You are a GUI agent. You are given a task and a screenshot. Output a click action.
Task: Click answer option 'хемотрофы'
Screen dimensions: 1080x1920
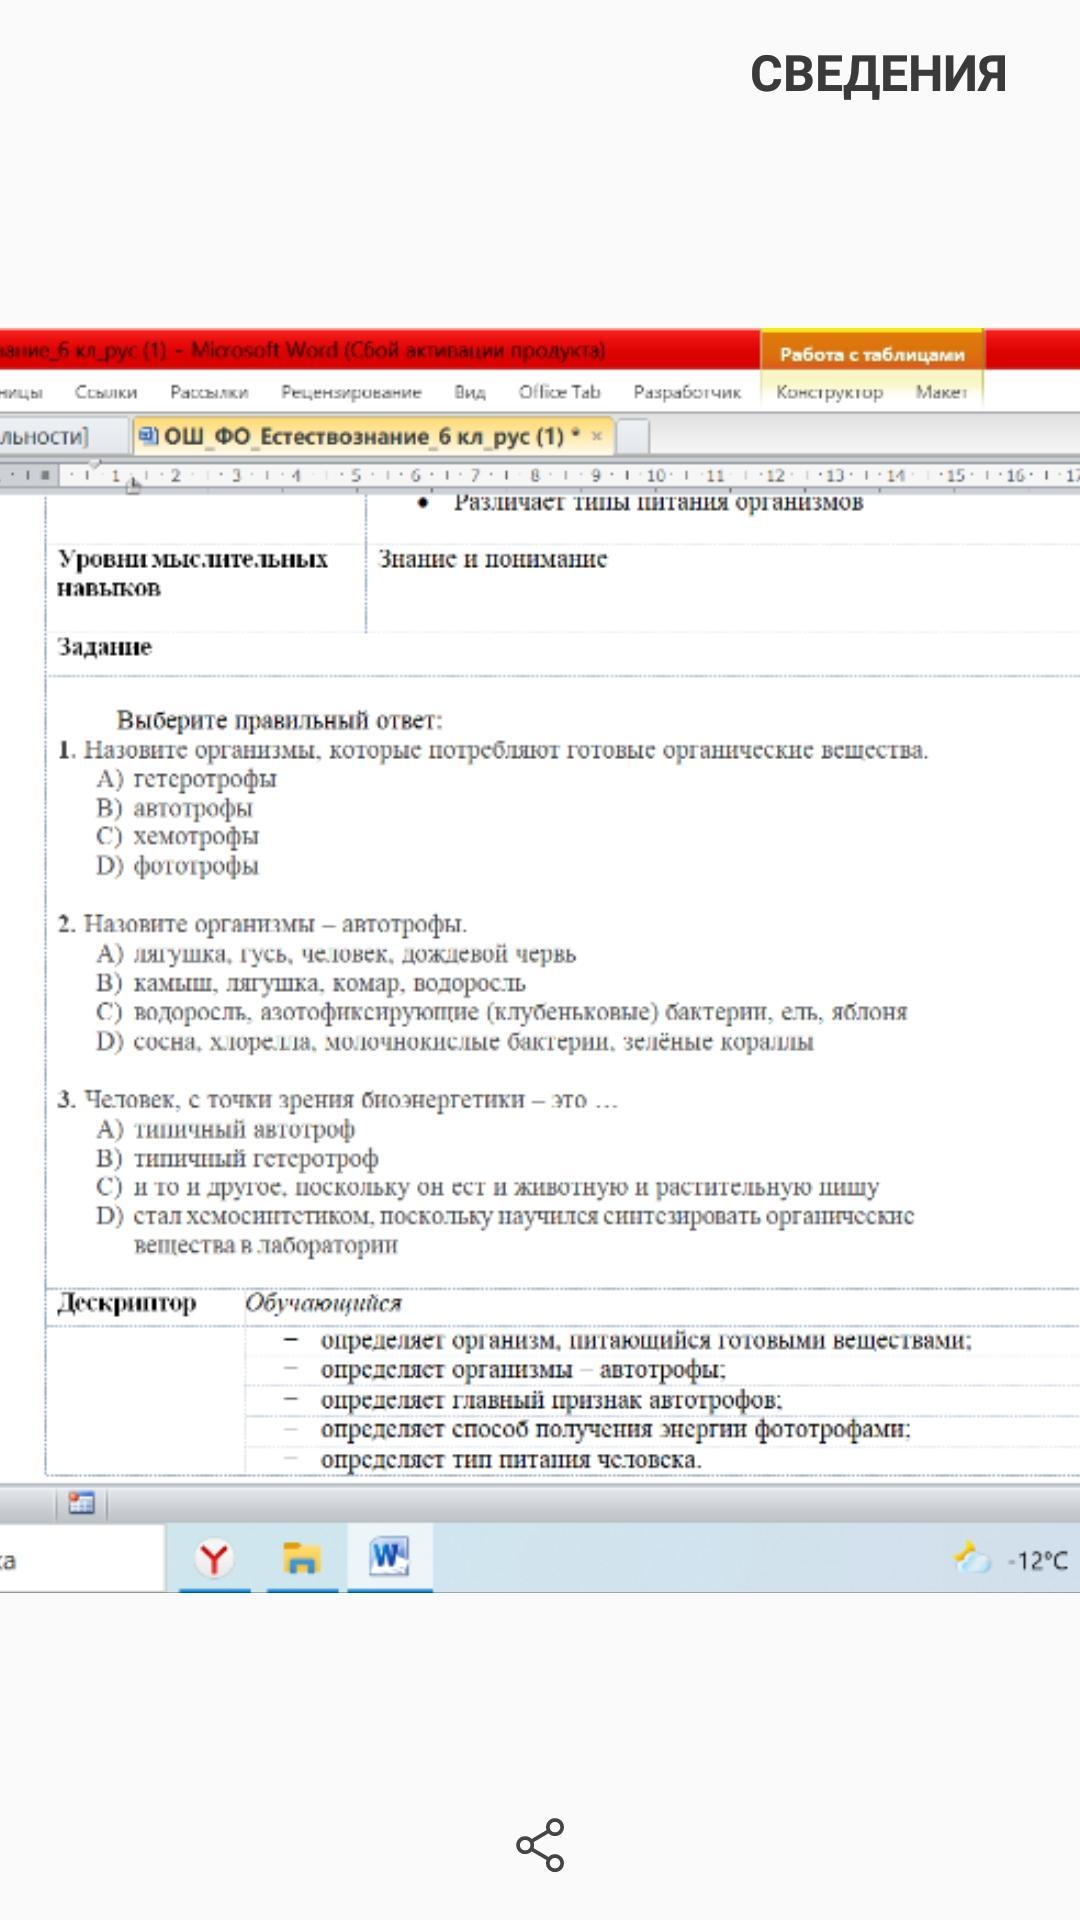(x=196, y=836)
